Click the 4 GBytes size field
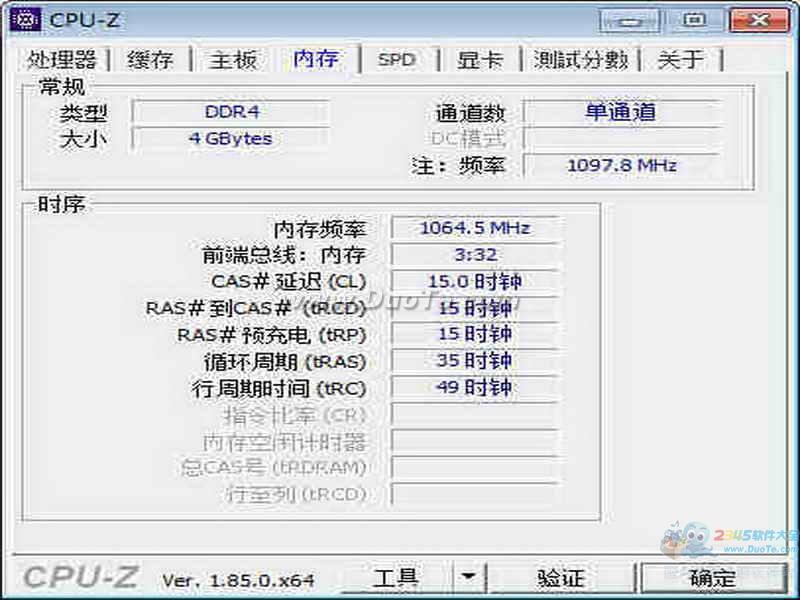This screenshot has height=600, width=800. click(231, 139)
